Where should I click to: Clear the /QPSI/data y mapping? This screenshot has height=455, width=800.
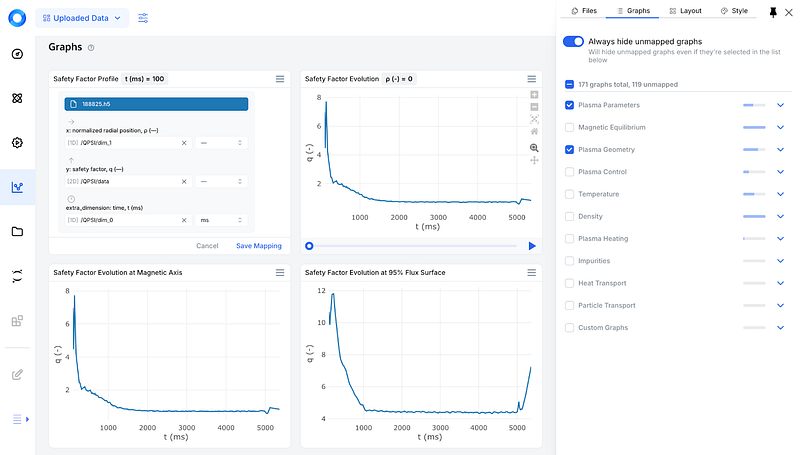click(x=184, y=182)
